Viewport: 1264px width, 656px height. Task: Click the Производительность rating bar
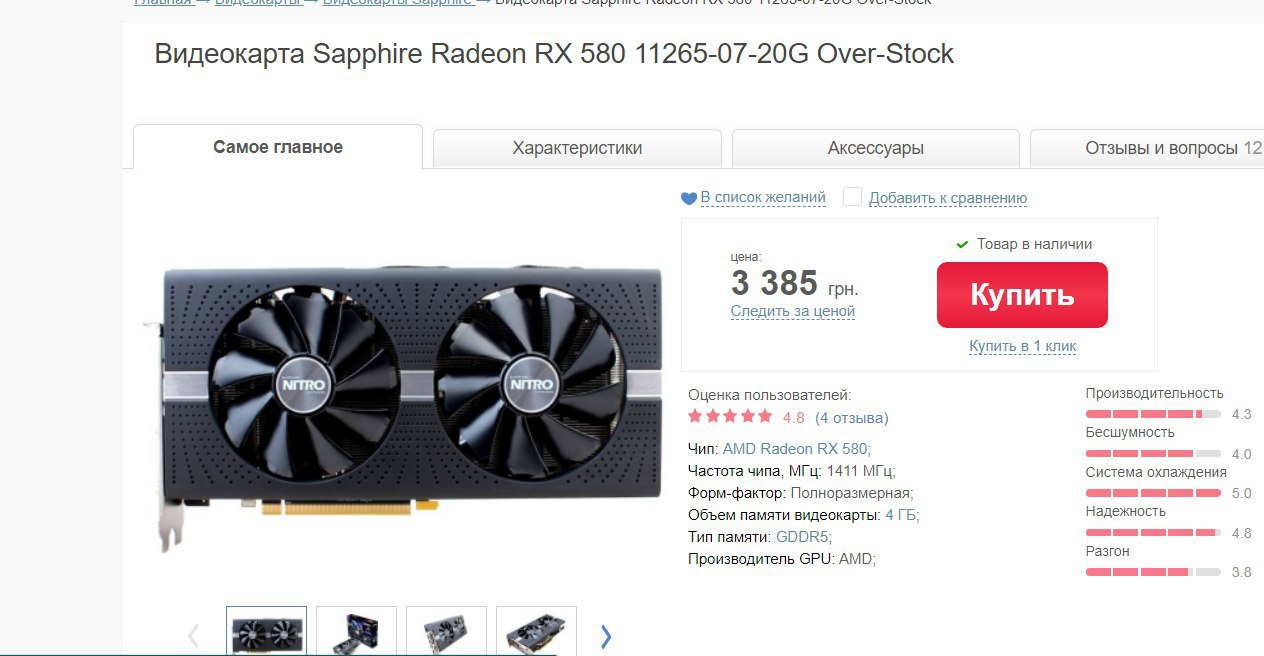(x=1153, y=414)
